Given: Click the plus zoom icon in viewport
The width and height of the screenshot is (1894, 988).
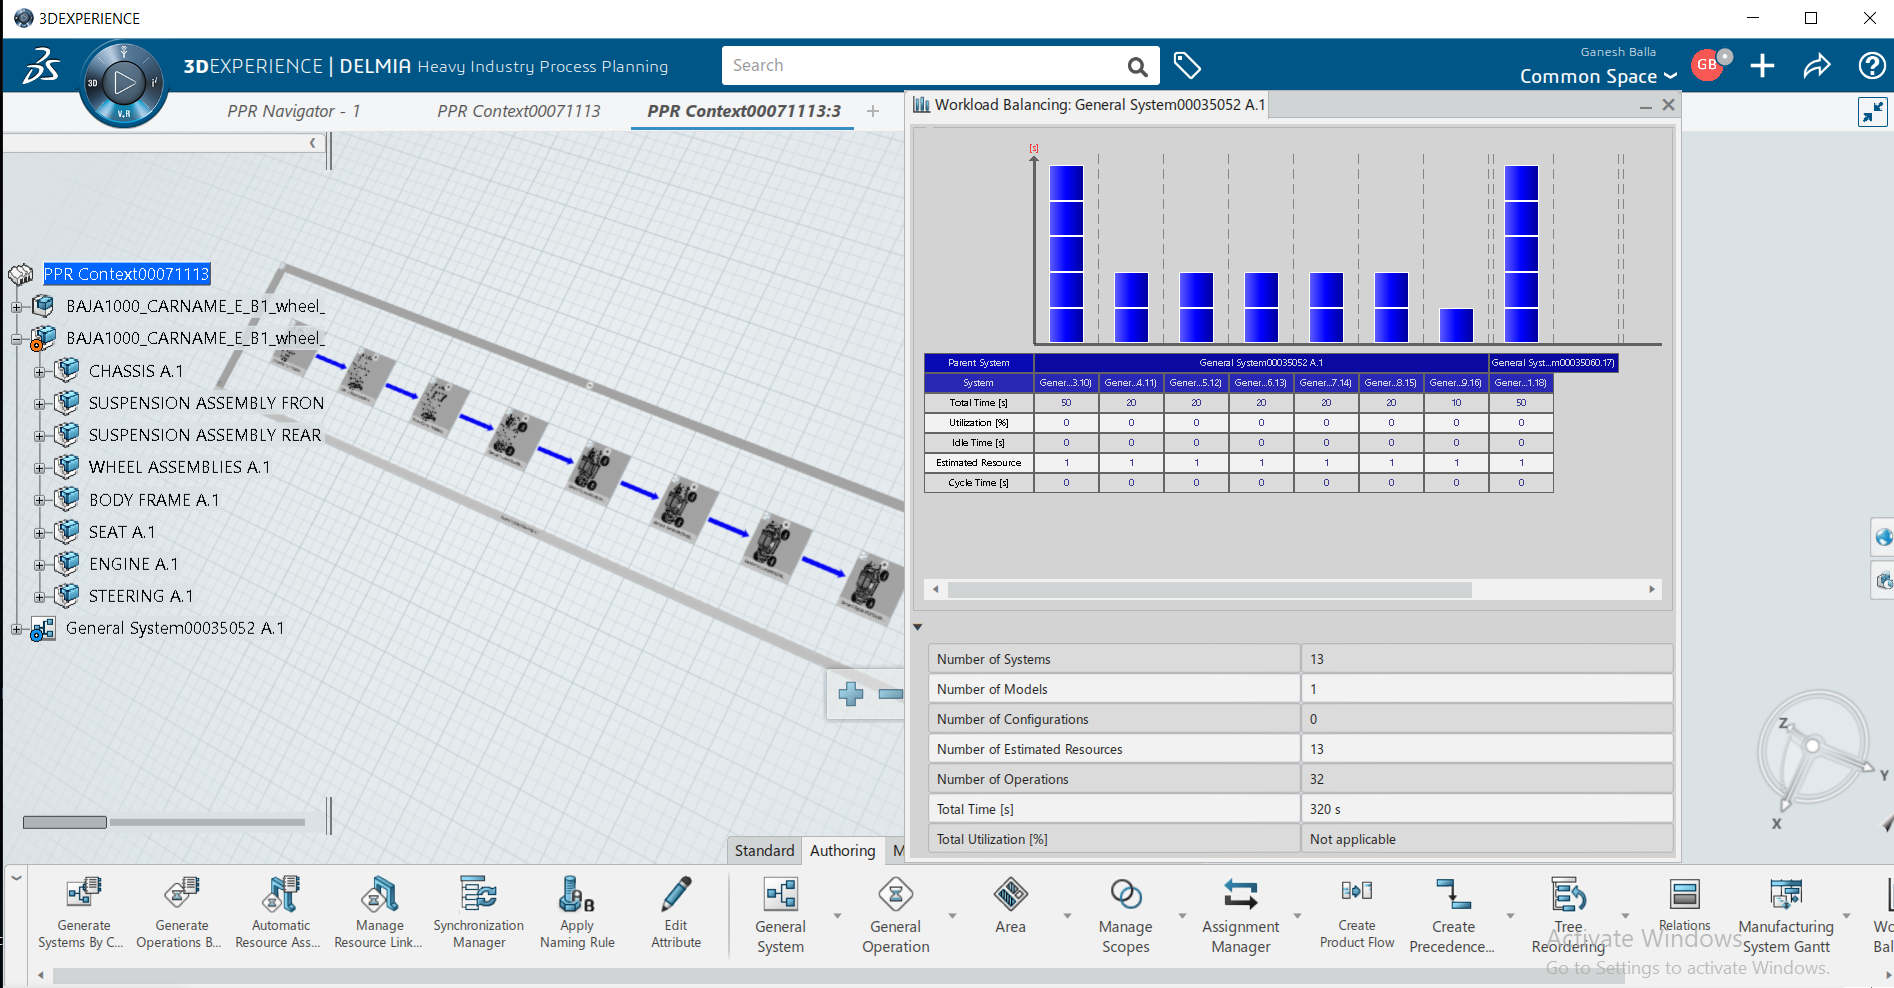Looking at the screenshot, I should click(x=851, y=693).
